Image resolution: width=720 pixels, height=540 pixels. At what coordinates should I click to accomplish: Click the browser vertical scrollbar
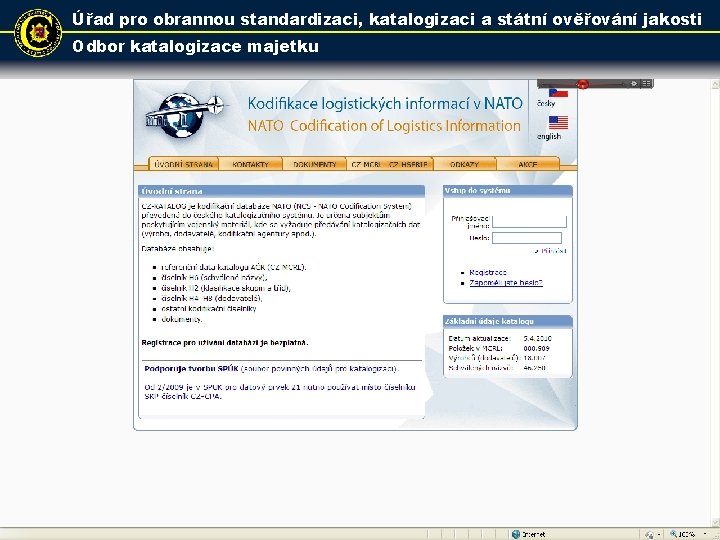(715, 303)
